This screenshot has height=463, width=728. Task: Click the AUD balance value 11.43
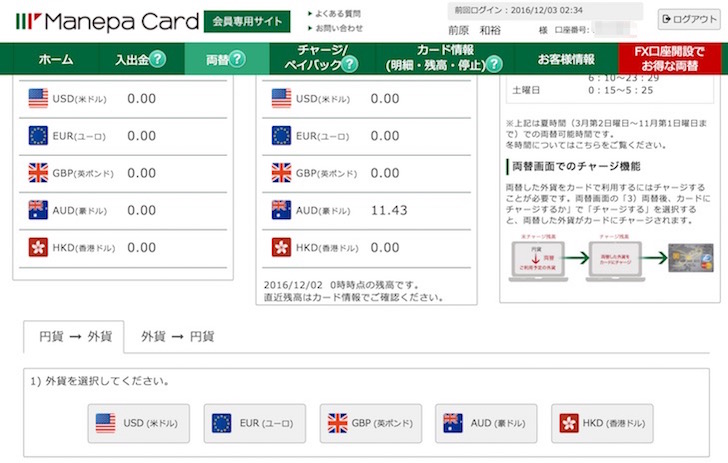tap(389, 210)
